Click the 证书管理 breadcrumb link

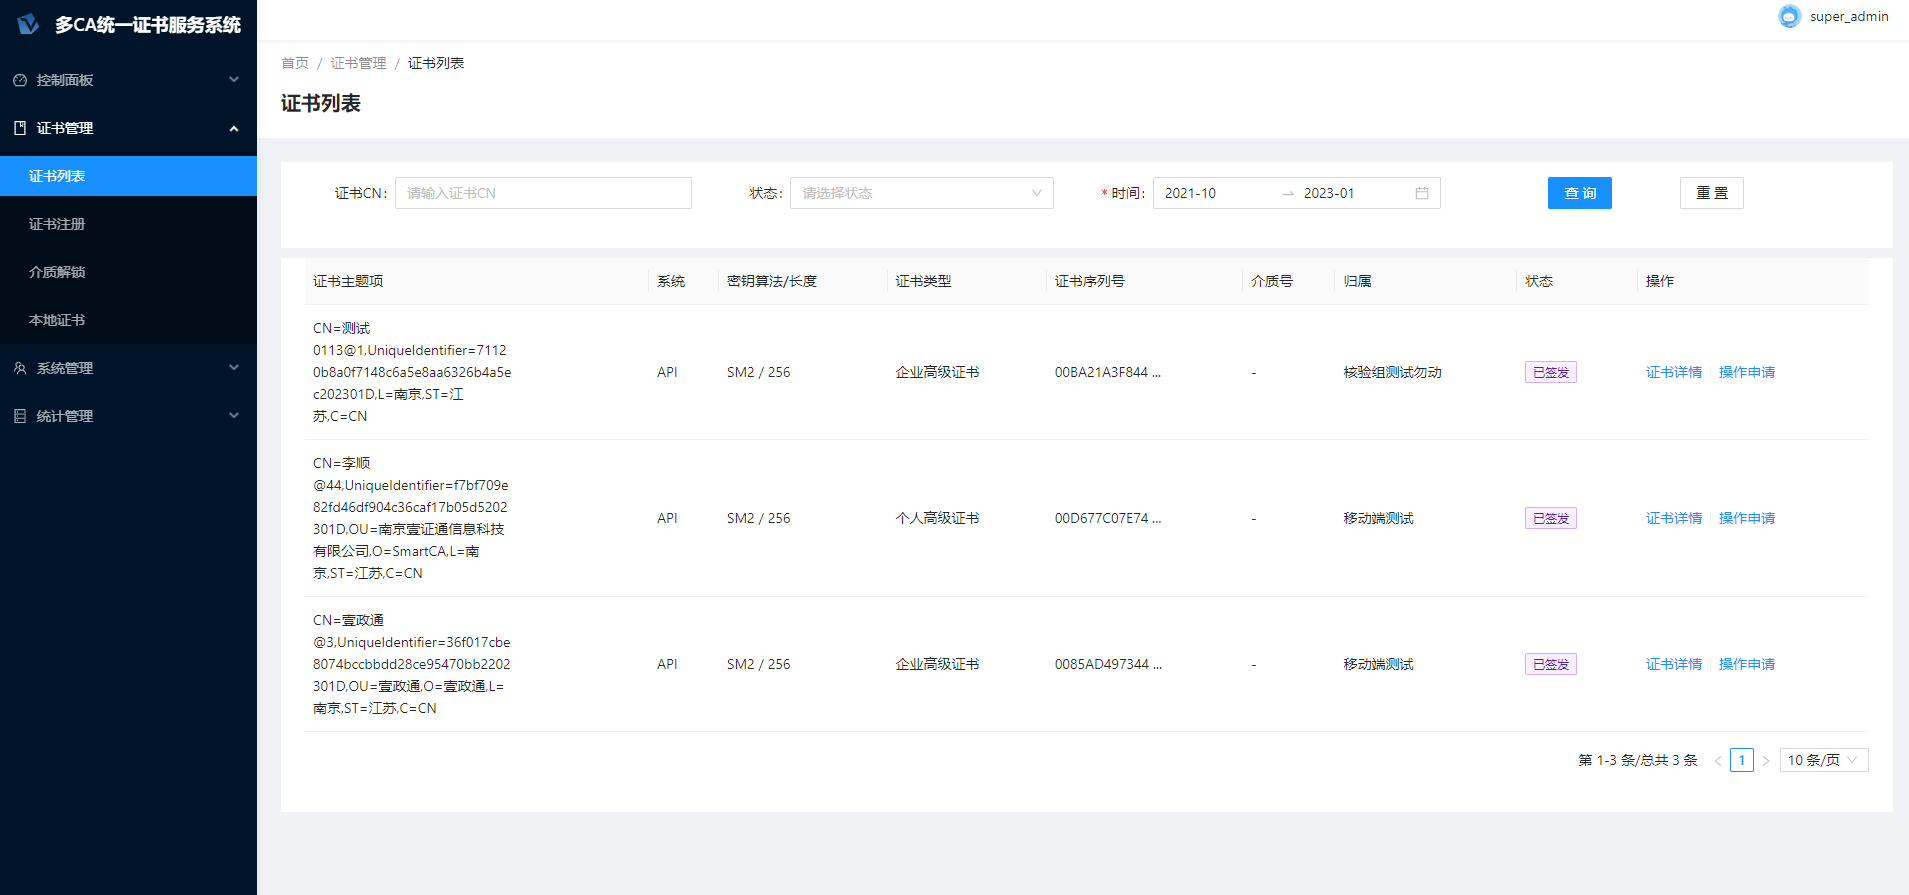(x=358, y=63)
